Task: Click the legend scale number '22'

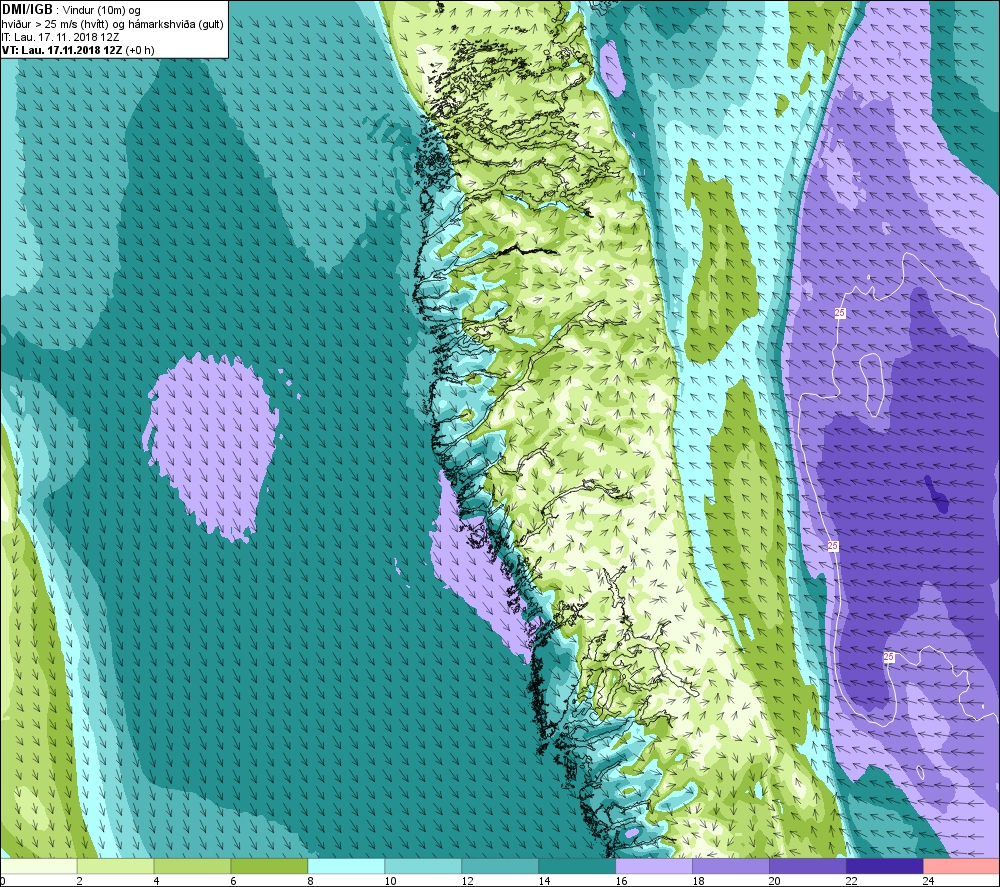Action: pos(852,881)
